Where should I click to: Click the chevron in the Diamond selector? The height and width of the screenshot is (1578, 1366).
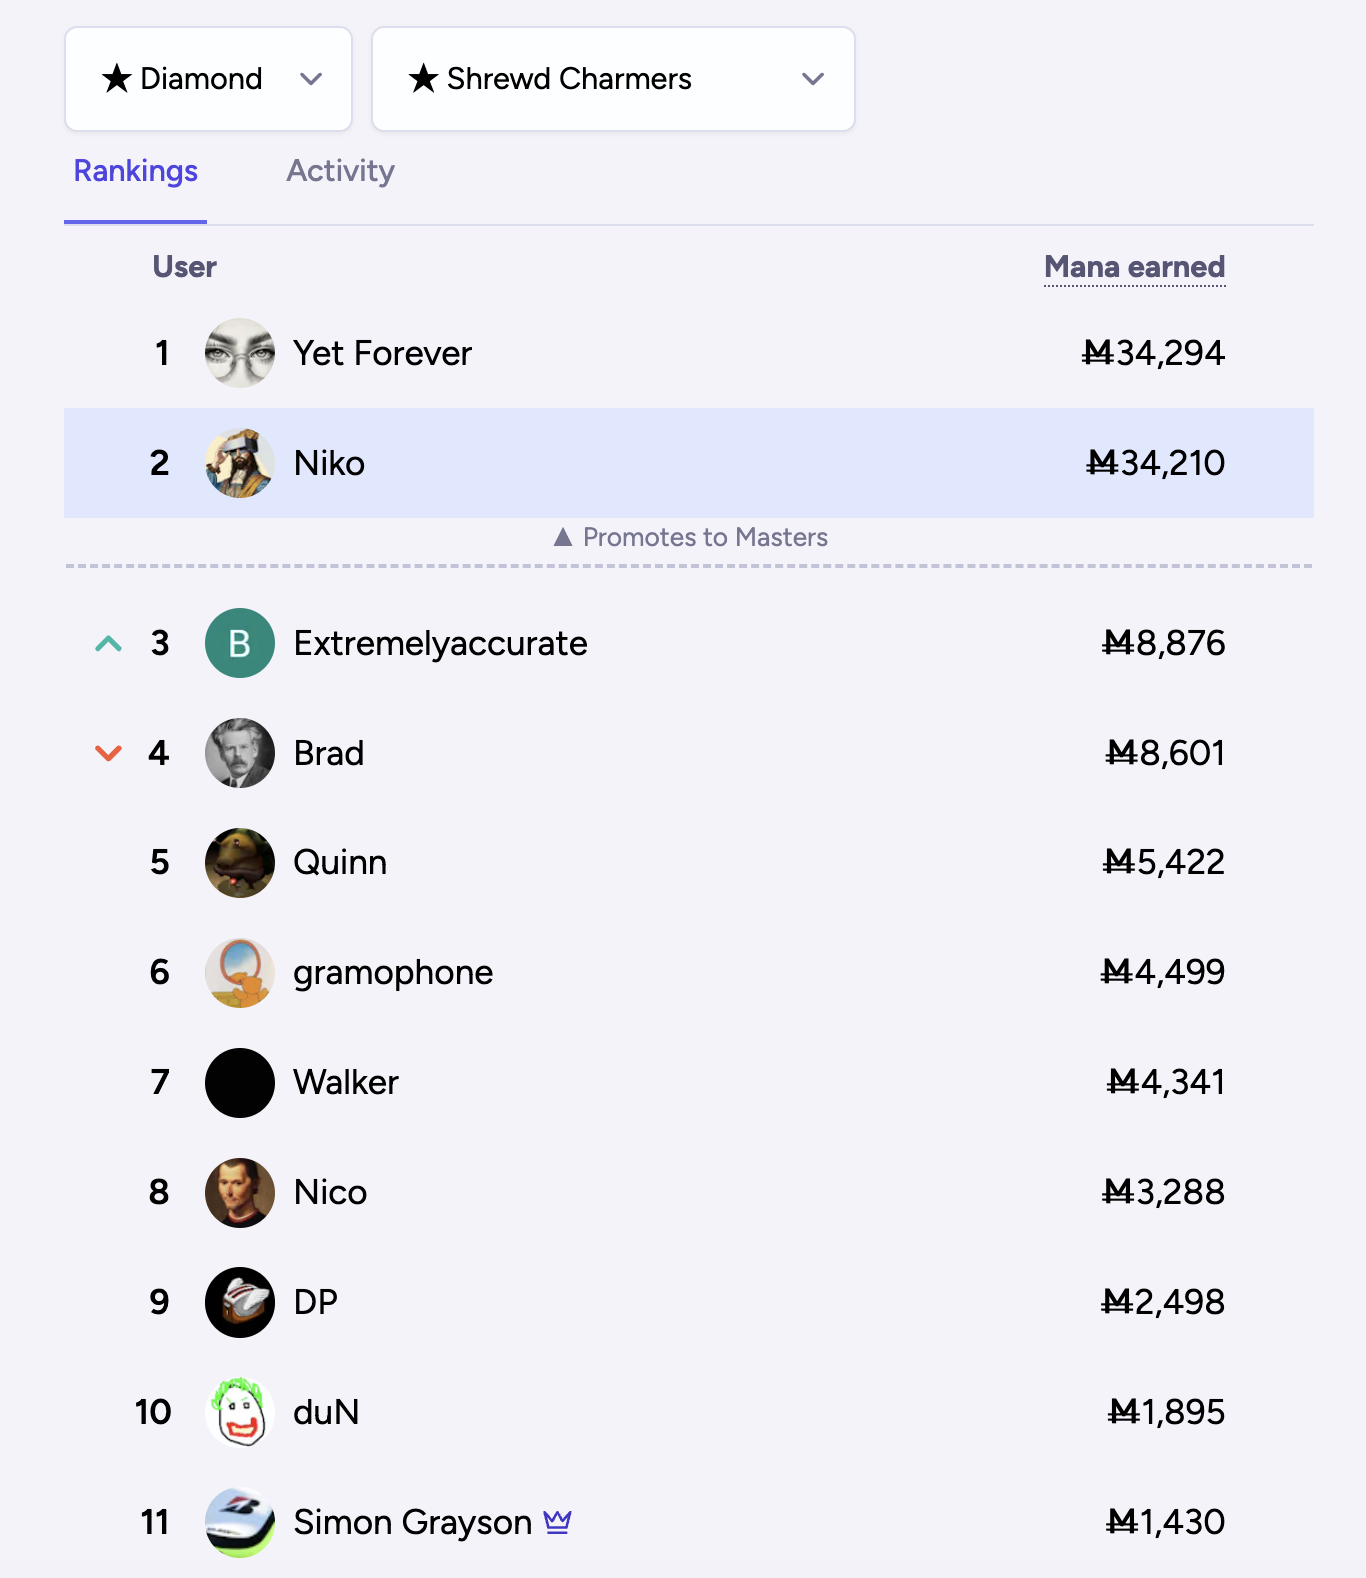pyautogui.click(x=311, y=79)
